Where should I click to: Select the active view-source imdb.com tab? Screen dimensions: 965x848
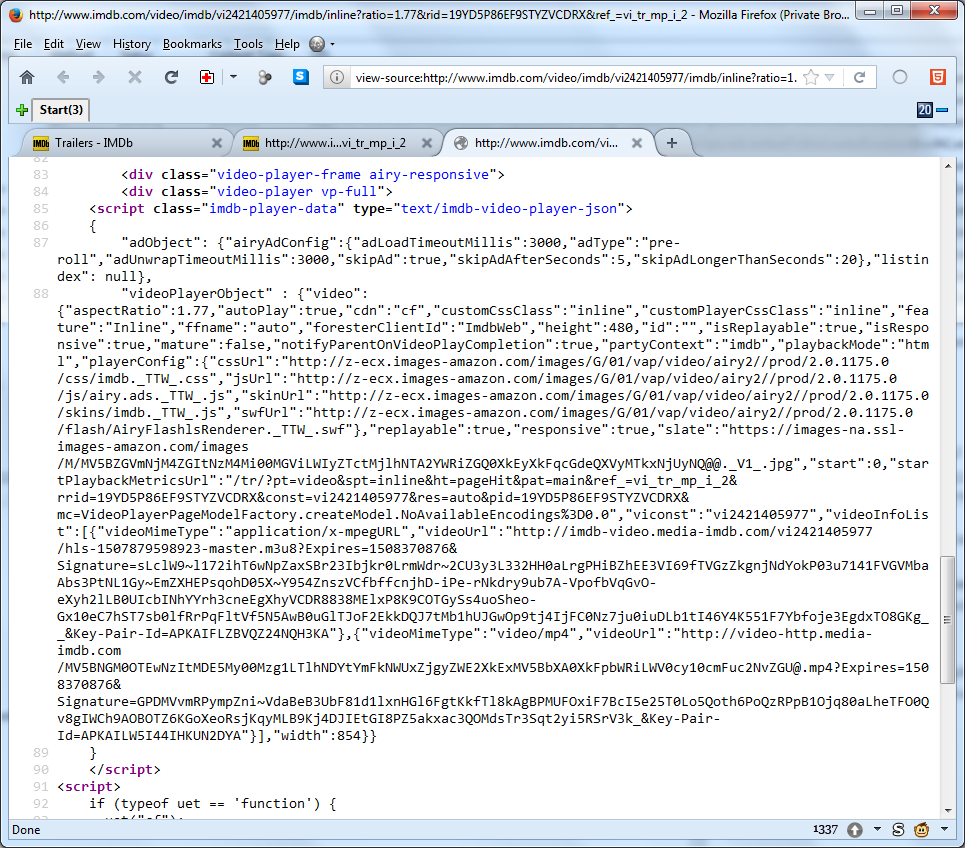click(x=547, y=143)
